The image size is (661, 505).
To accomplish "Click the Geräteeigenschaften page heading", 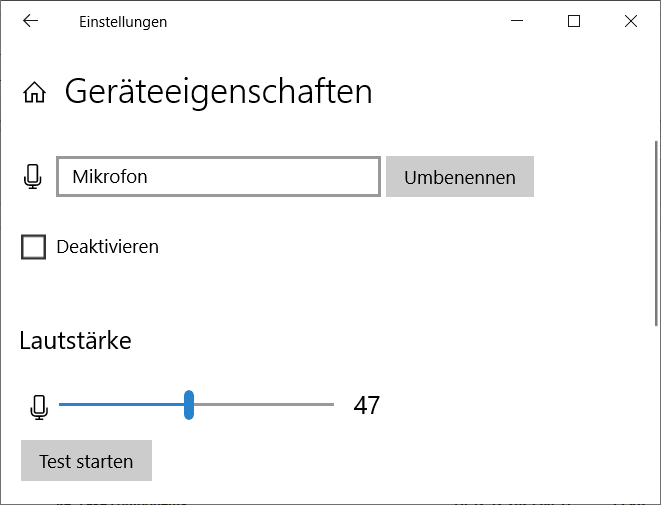I will click(218, 92).
